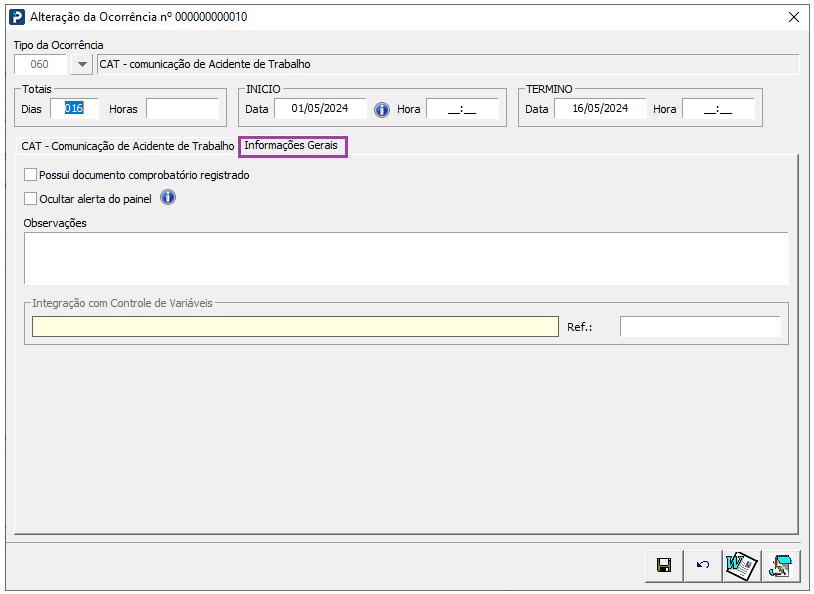The height and width of the screenshot is (594, 814).
Task: Click the TERMINO Hora field
Action: coord(718,109)
